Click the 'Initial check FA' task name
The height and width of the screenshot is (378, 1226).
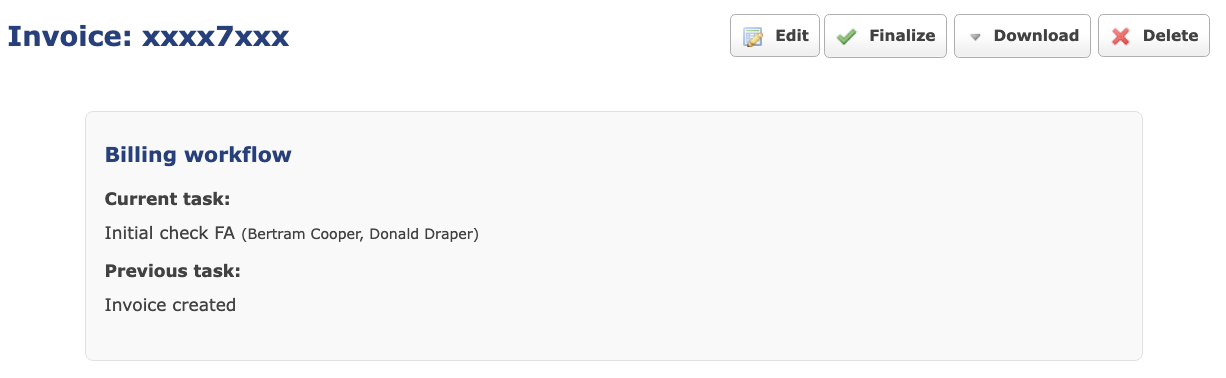point(170,233)
